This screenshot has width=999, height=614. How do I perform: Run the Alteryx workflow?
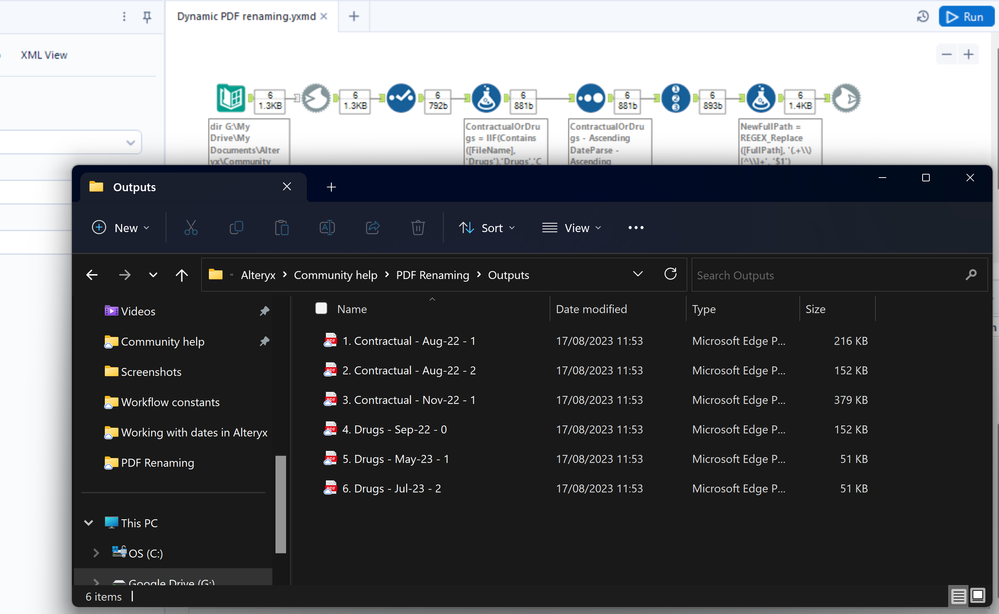966,17
